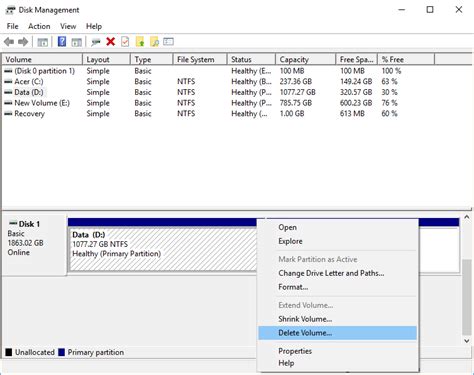Click the 785.75 GB capacity cell
Image resolution: width=474 pixels, height=375 pixels.
pyautogui.click(x=296, y=103)
